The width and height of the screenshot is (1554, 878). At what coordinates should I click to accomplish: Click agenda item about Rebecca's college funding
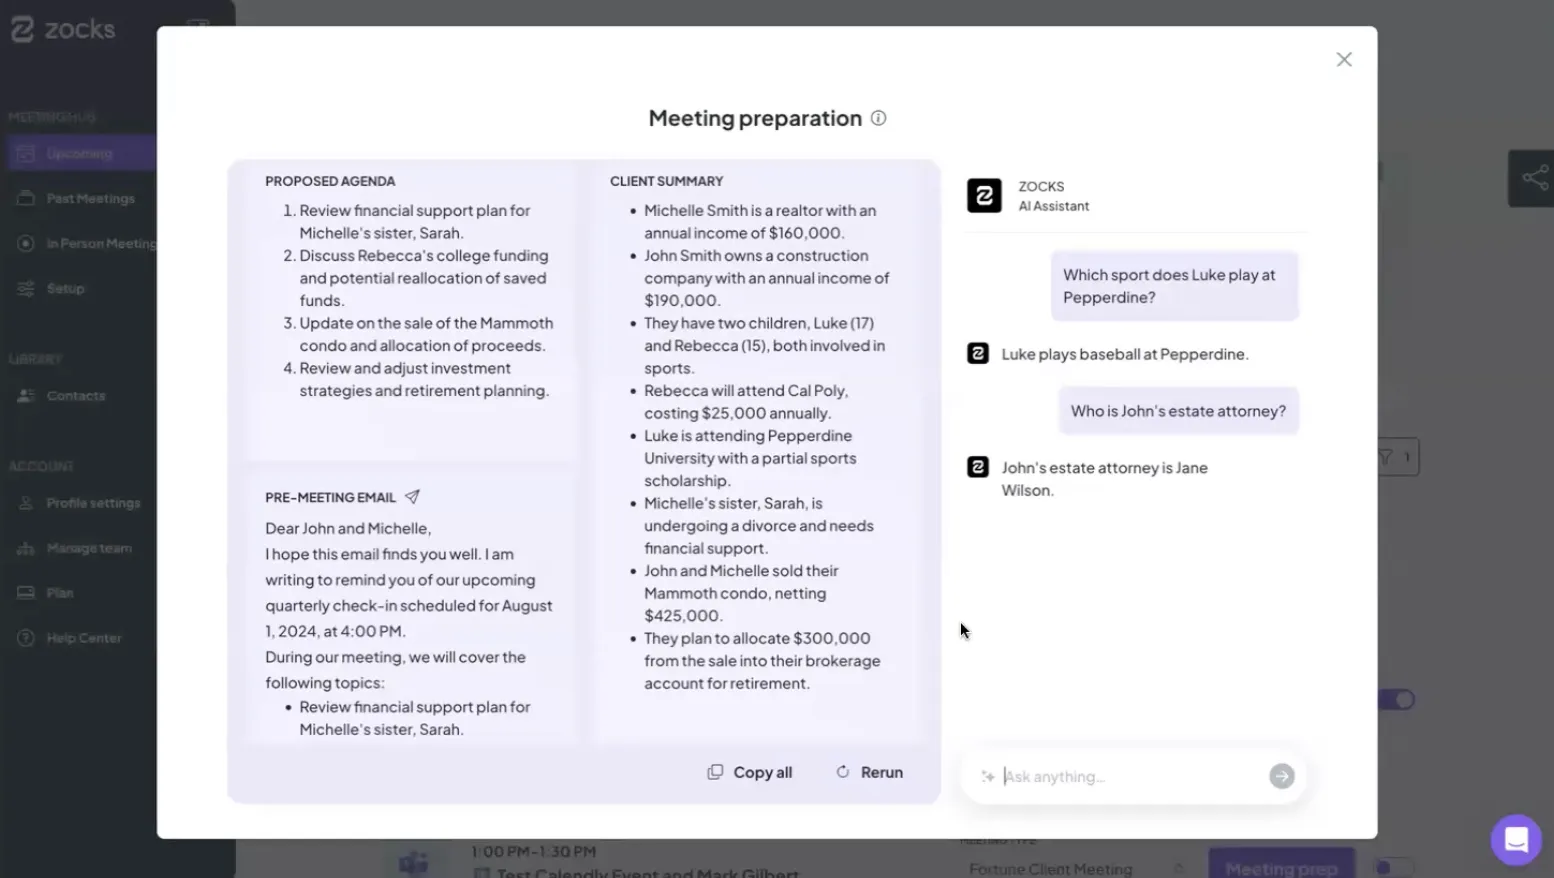pos(424,278)
